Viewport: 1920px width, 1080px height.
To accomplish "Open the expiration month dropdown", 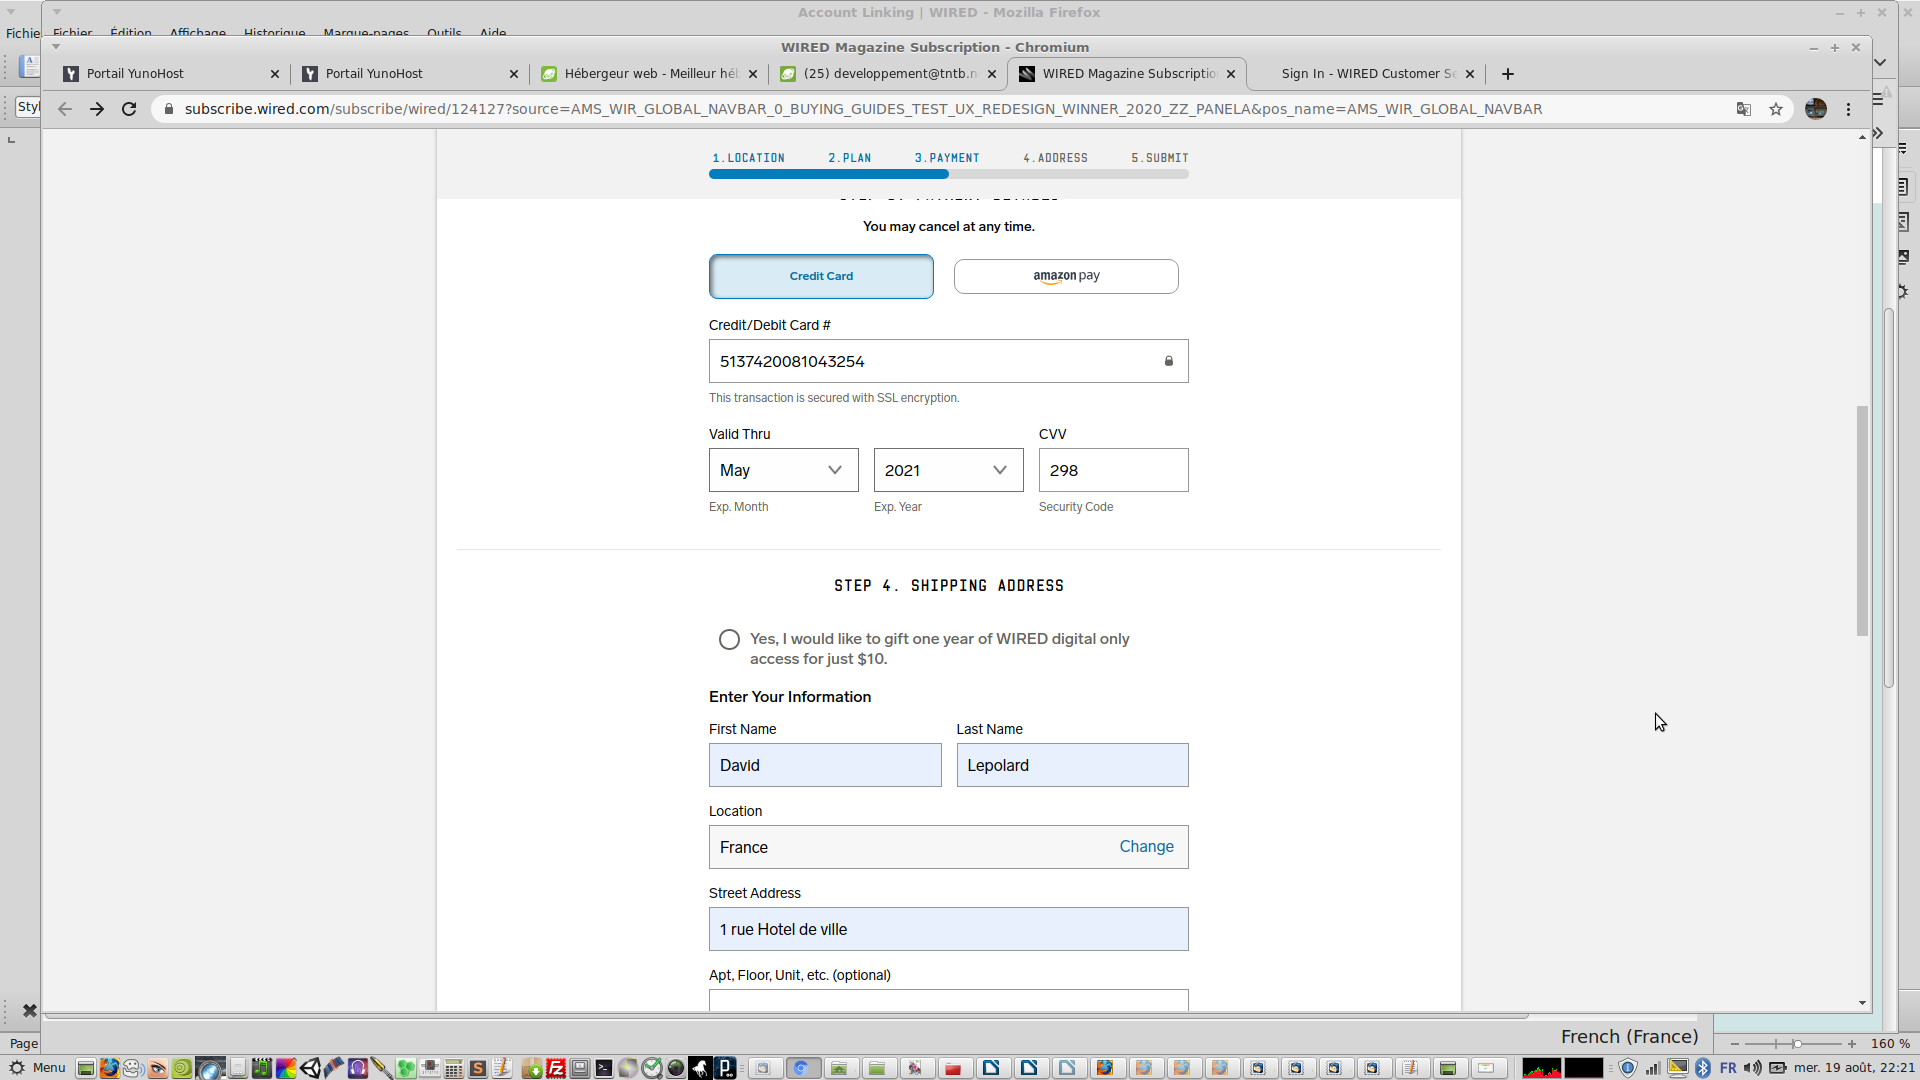I will pos(783,470).
